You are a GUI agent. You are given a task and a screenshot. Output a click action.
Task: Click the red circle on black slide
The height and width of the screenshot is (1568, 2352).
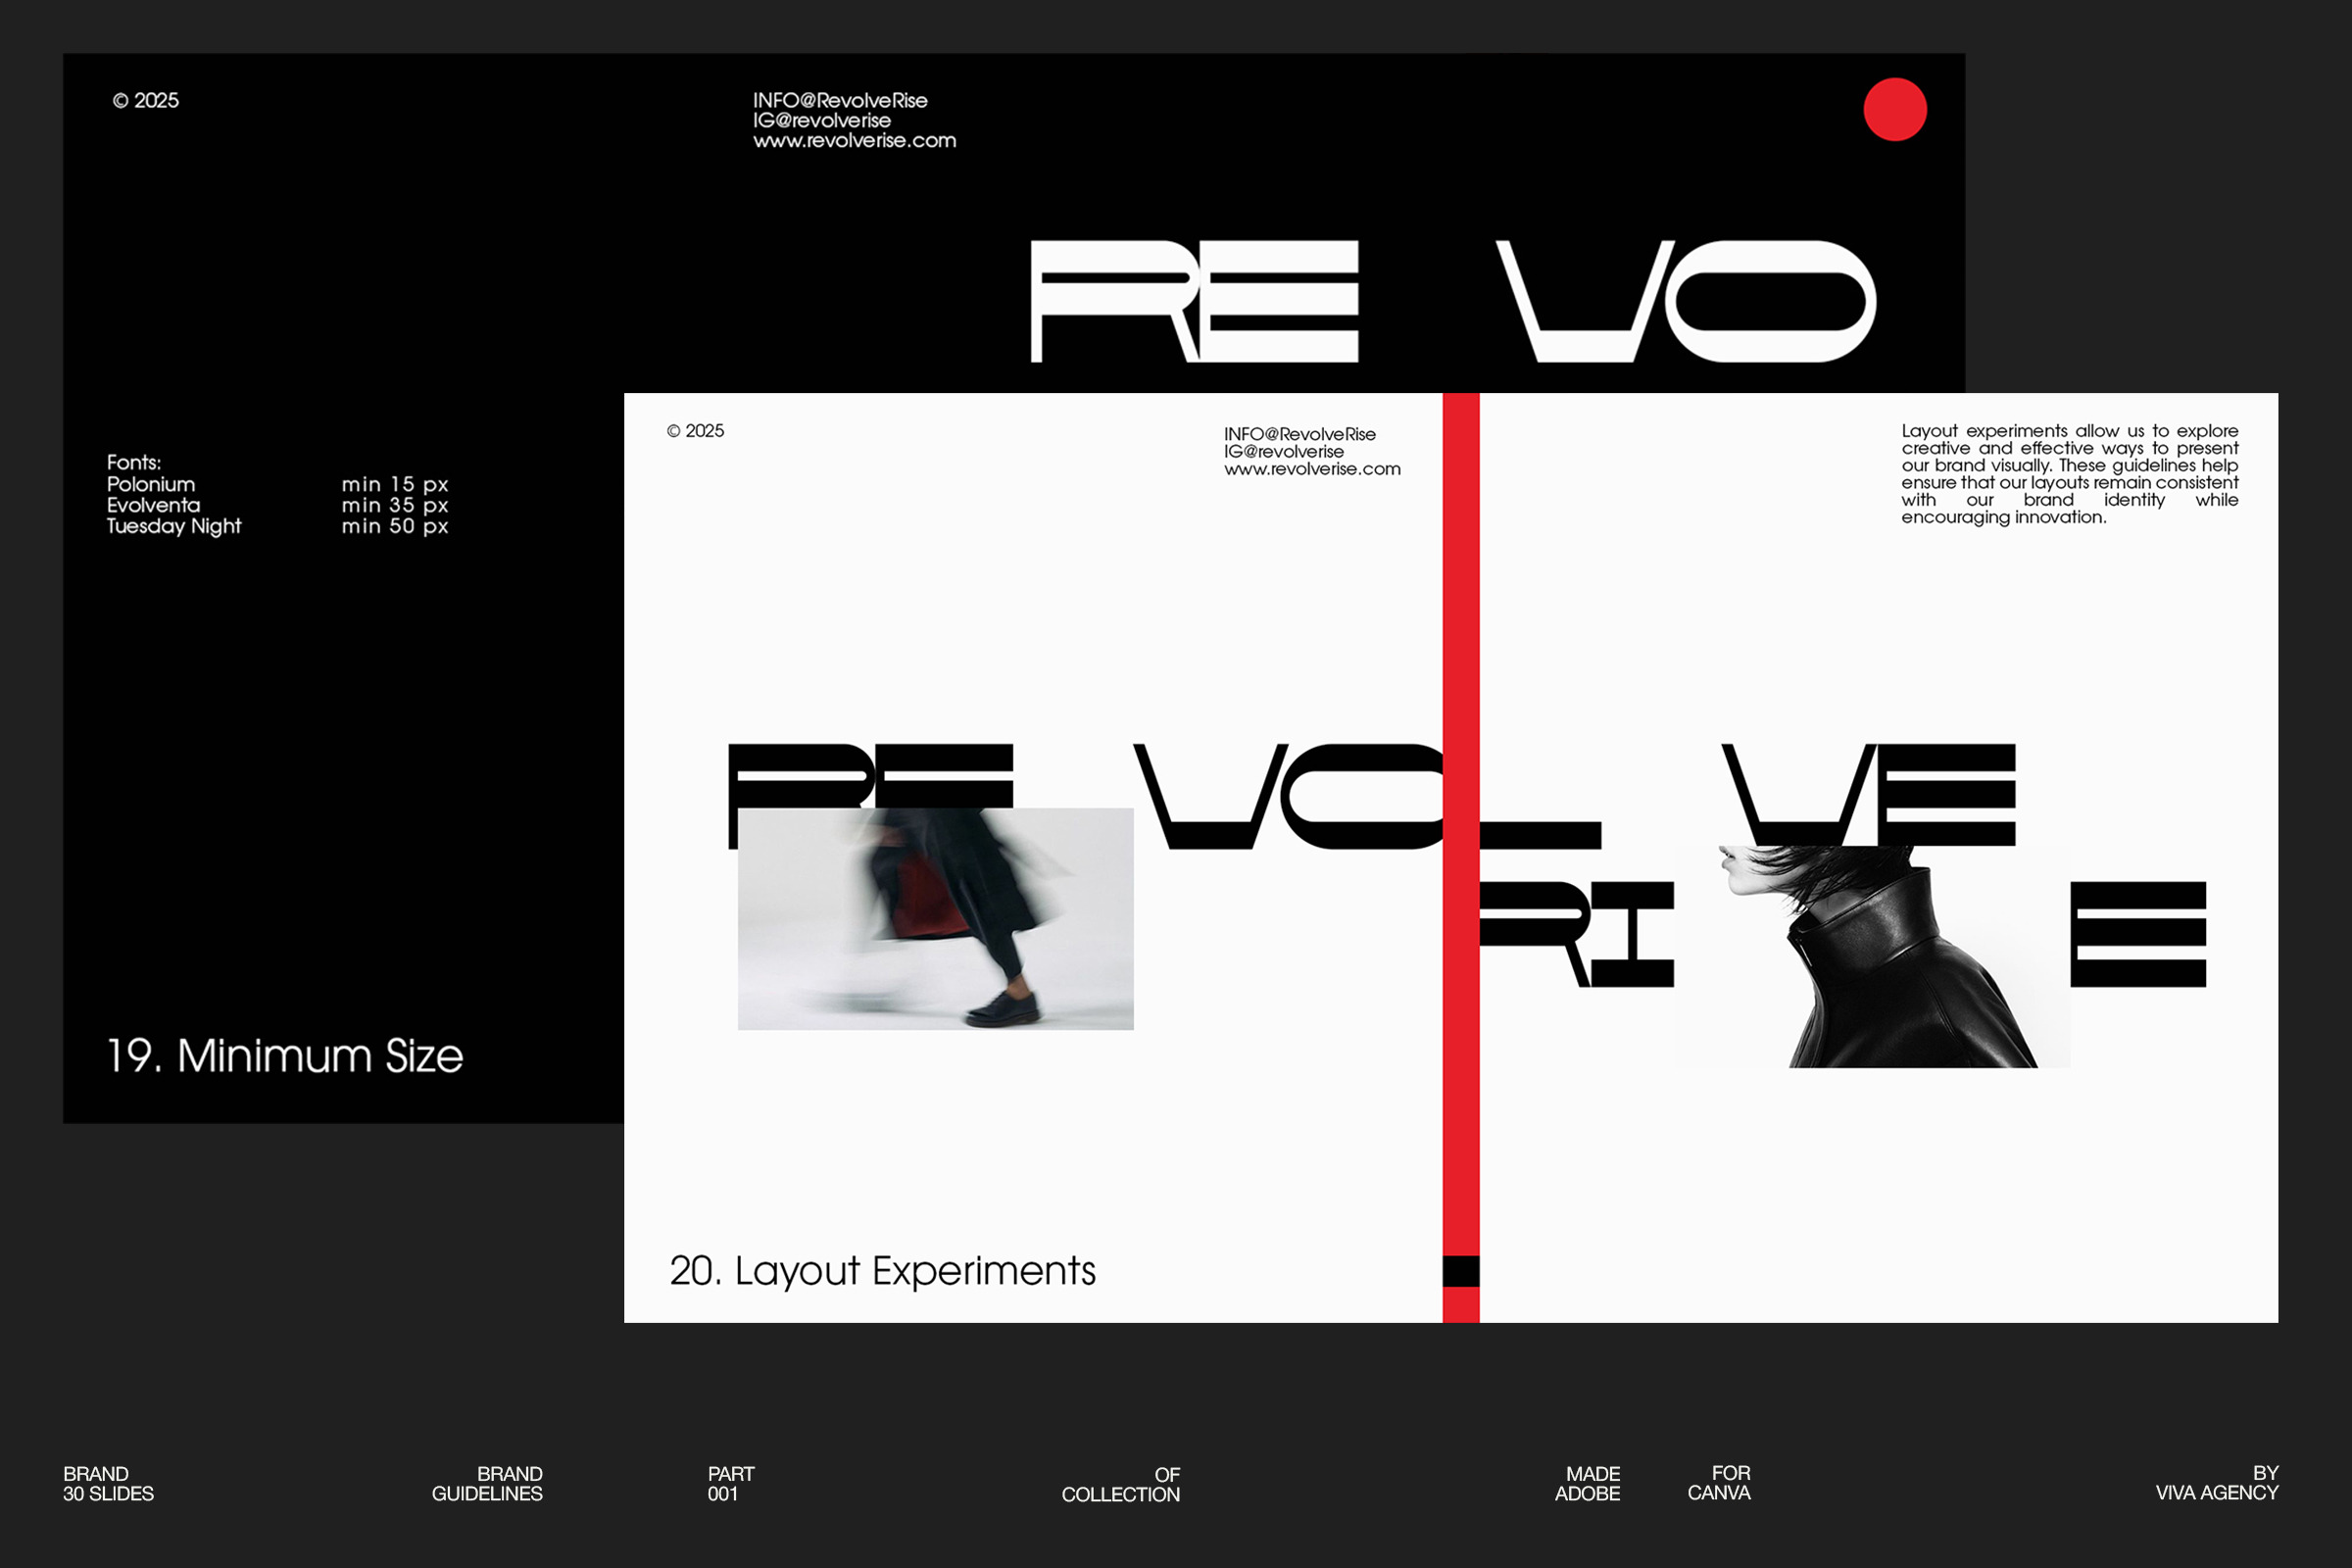1894,109
